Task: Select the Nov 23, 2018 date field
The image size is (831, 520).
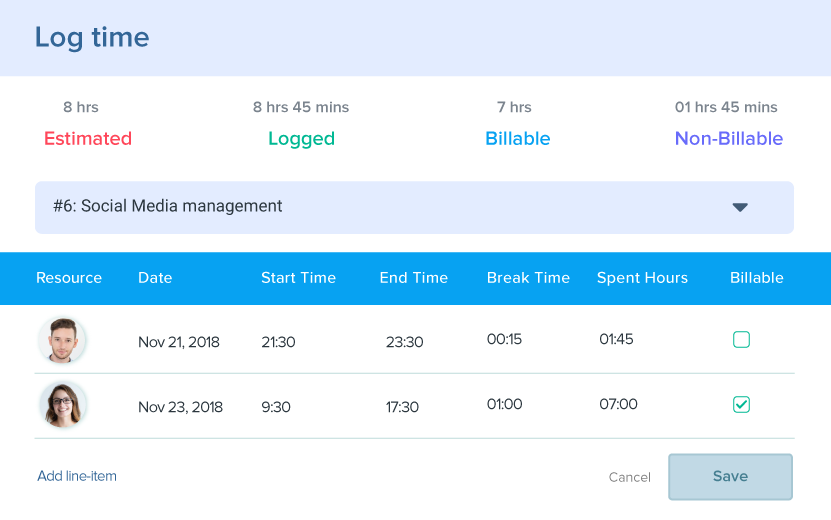Action: click(180, 407)
